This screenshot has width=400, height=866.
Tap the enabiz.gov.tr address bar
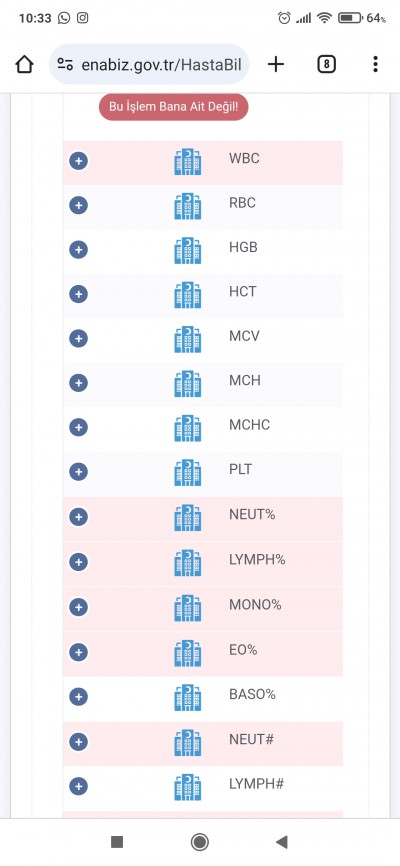coord(149,65)
